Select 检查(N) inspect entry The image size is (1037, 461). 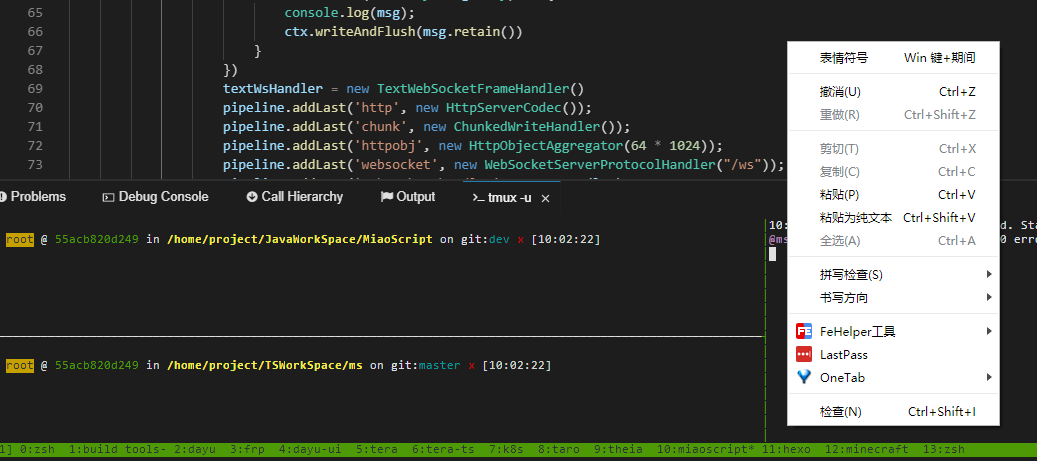click(x=893, y=412)
